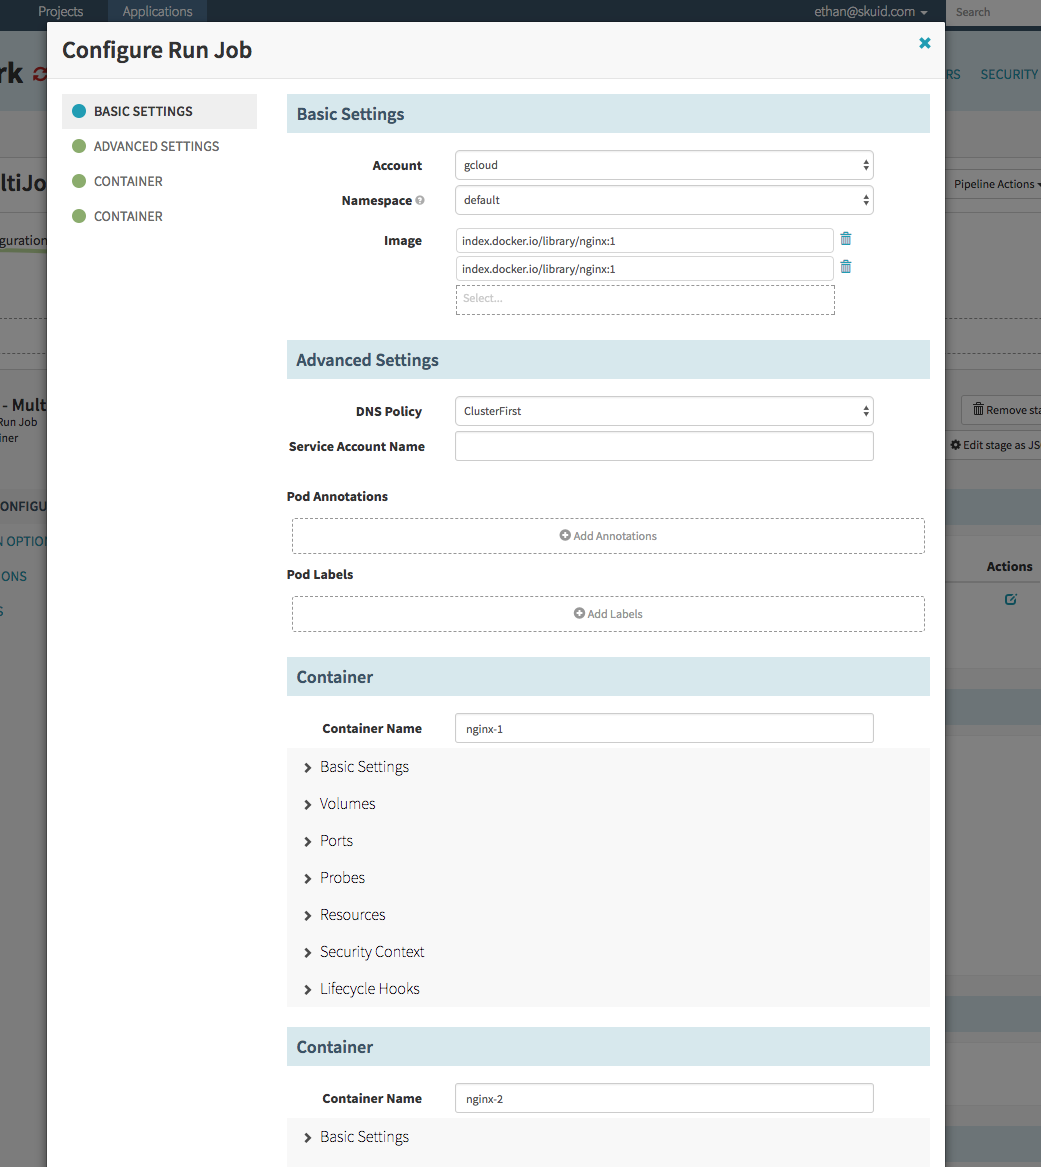Open the Namespace dropdown showing default
Image resolution: width=1041 pixels, height=1167 pixels.
pyautogui.click(x=664, y=200)
